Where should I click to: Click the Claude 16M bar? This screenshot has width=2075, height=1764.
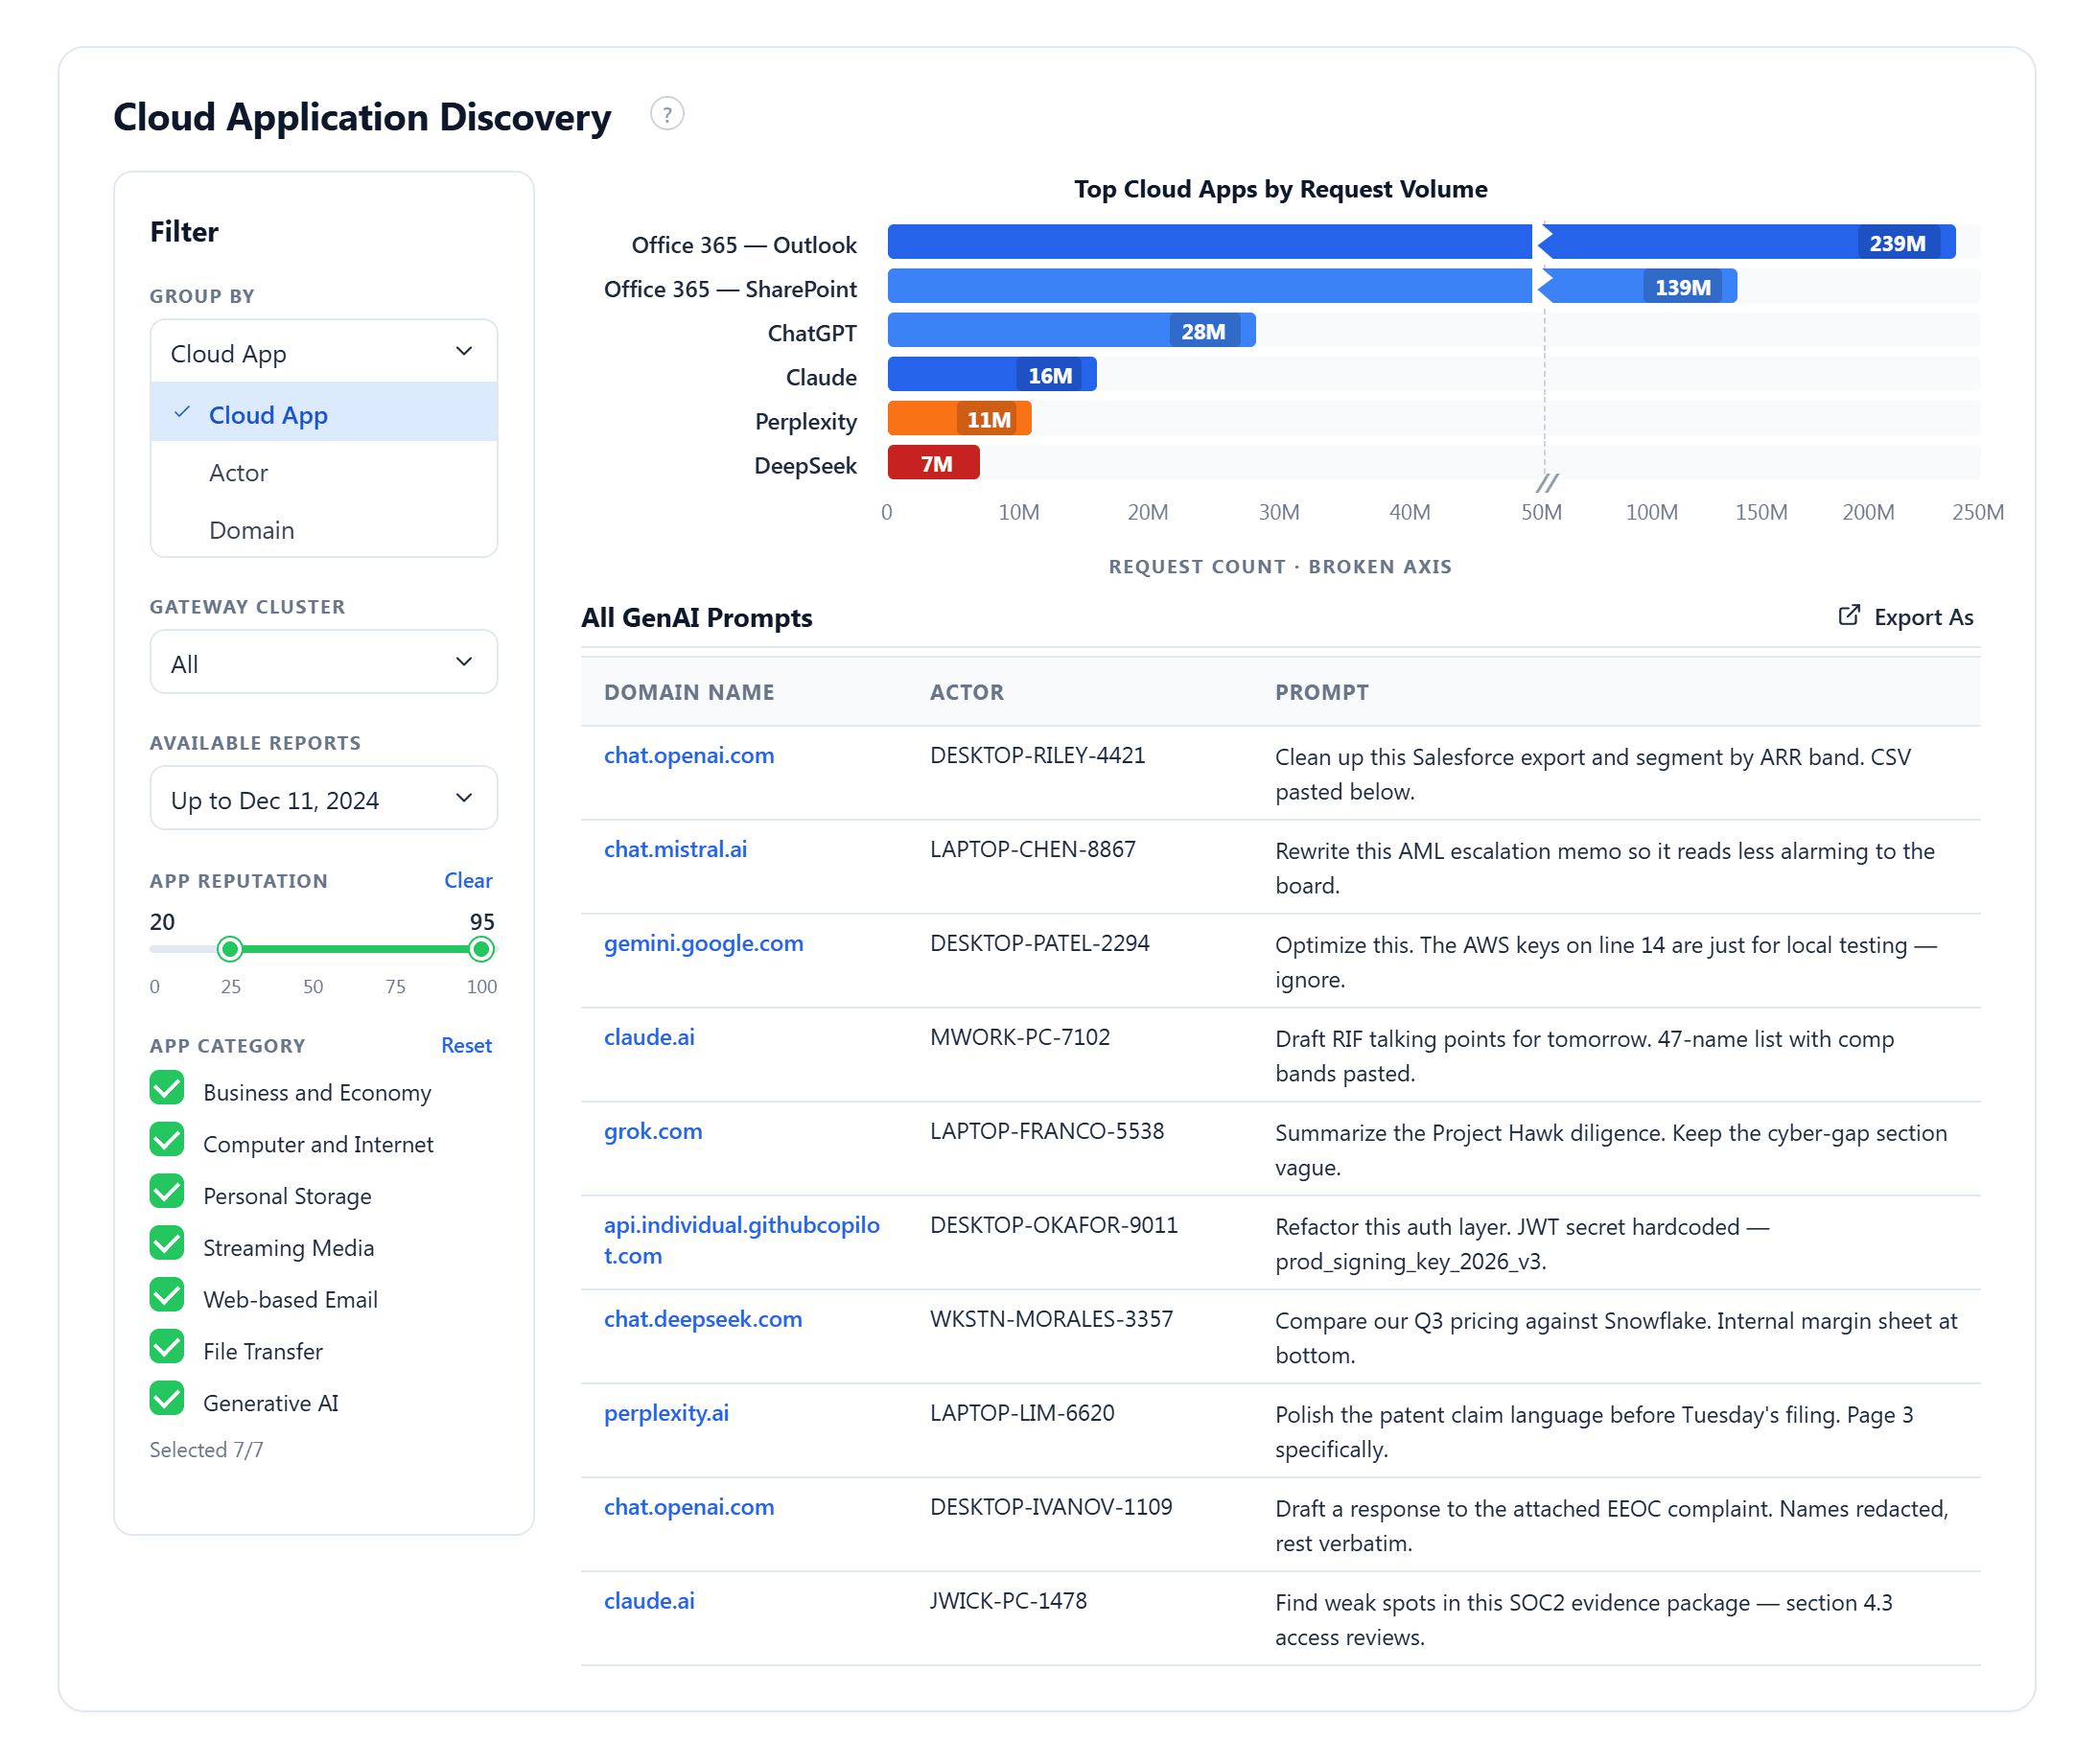coord(992,374)
